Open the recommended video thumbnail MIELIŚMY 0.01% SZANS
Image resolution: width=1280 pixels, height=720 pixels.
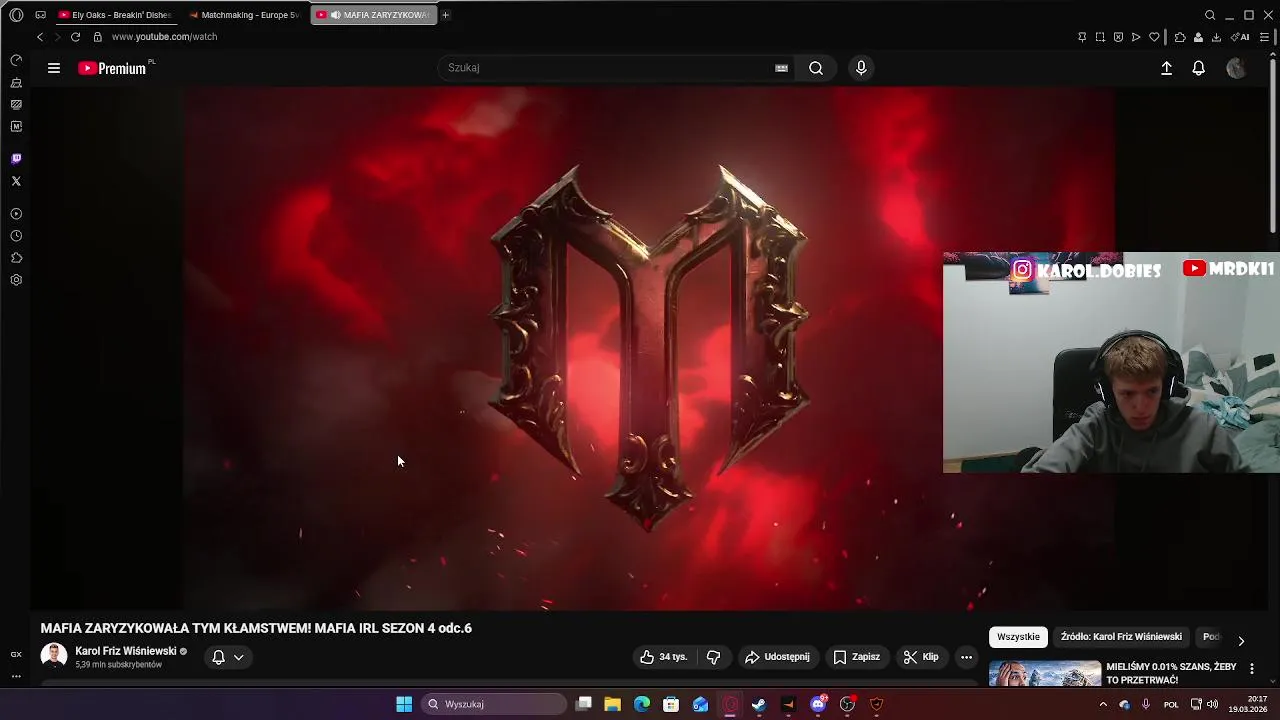pos(1045,673)
